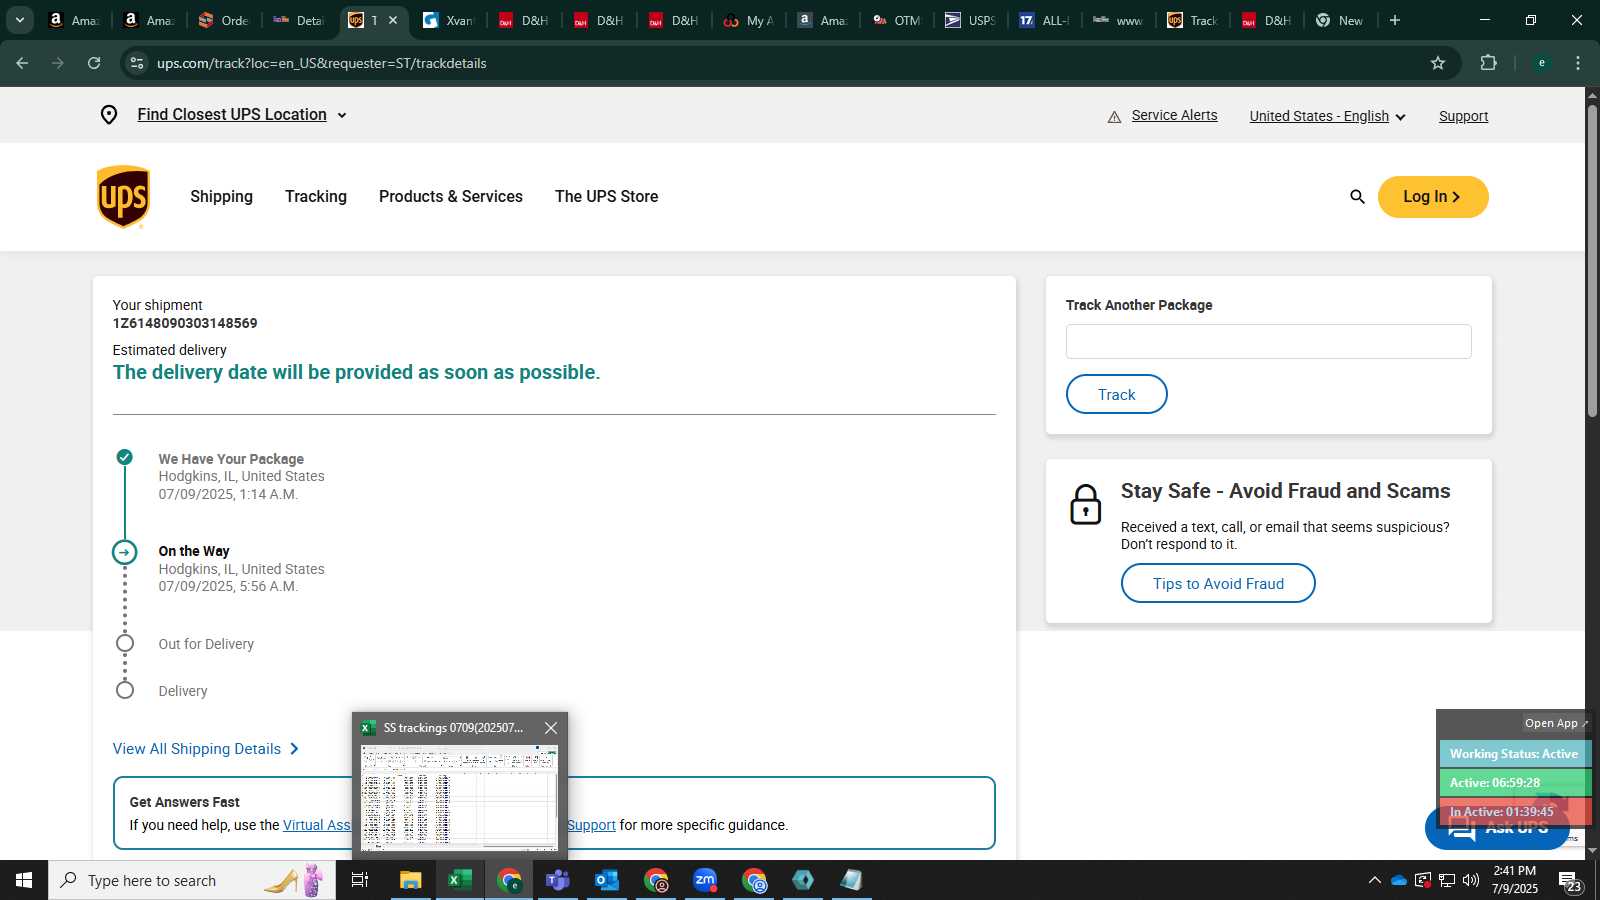Viewport: 1600px width, 900px height.
Task: Click the Ask UPS chat button
Action: point(1497,829)
